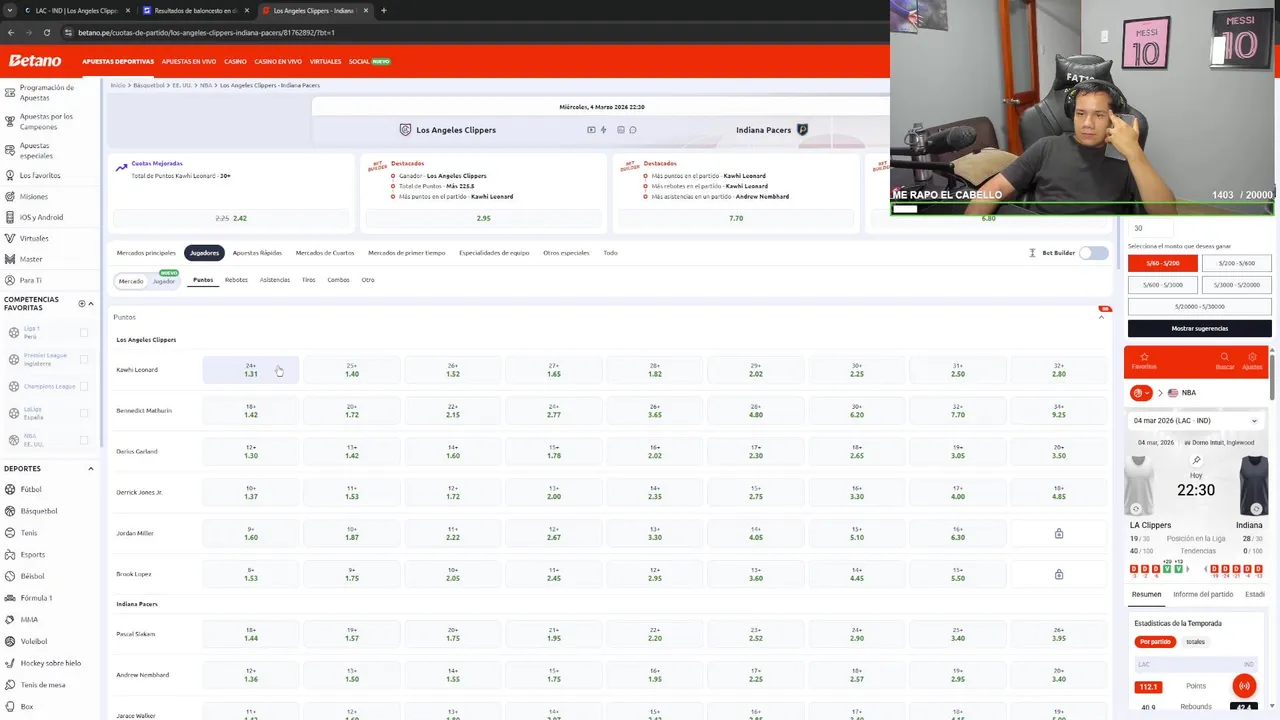
Task: Select the Asistencias sub-tab
Action: (275, 280)
